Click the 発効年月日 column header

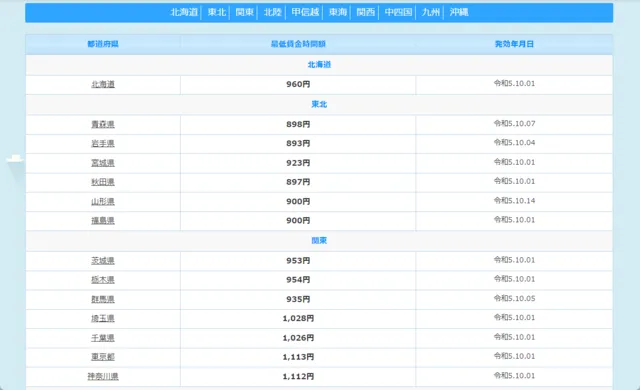coord(514,44)
